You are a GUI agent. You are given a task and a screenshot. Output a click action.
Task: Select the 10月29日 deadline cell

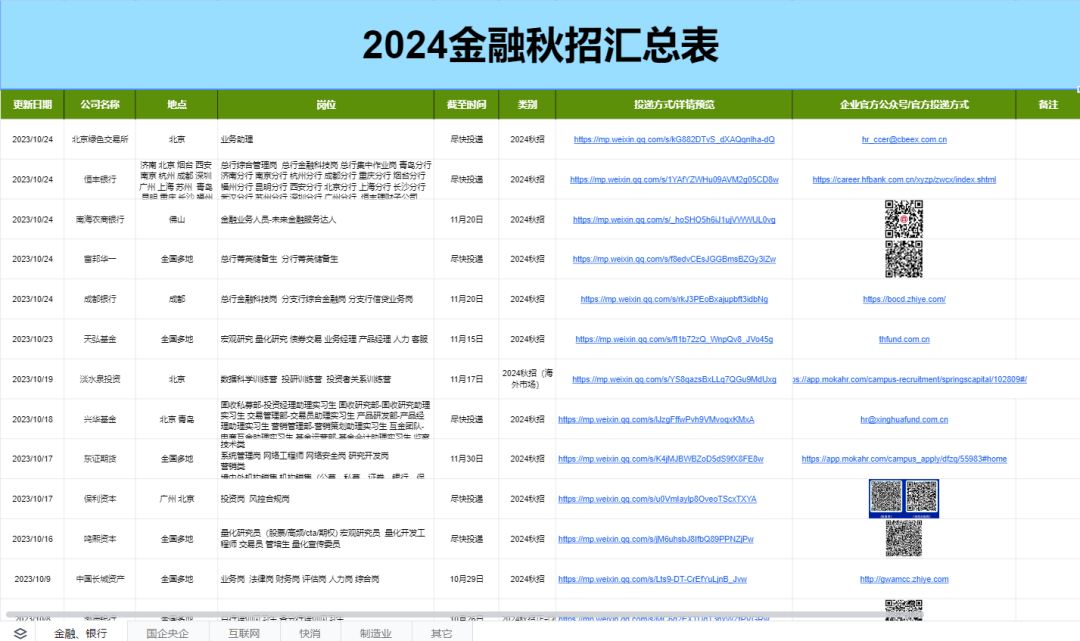(x=466, y=578)
